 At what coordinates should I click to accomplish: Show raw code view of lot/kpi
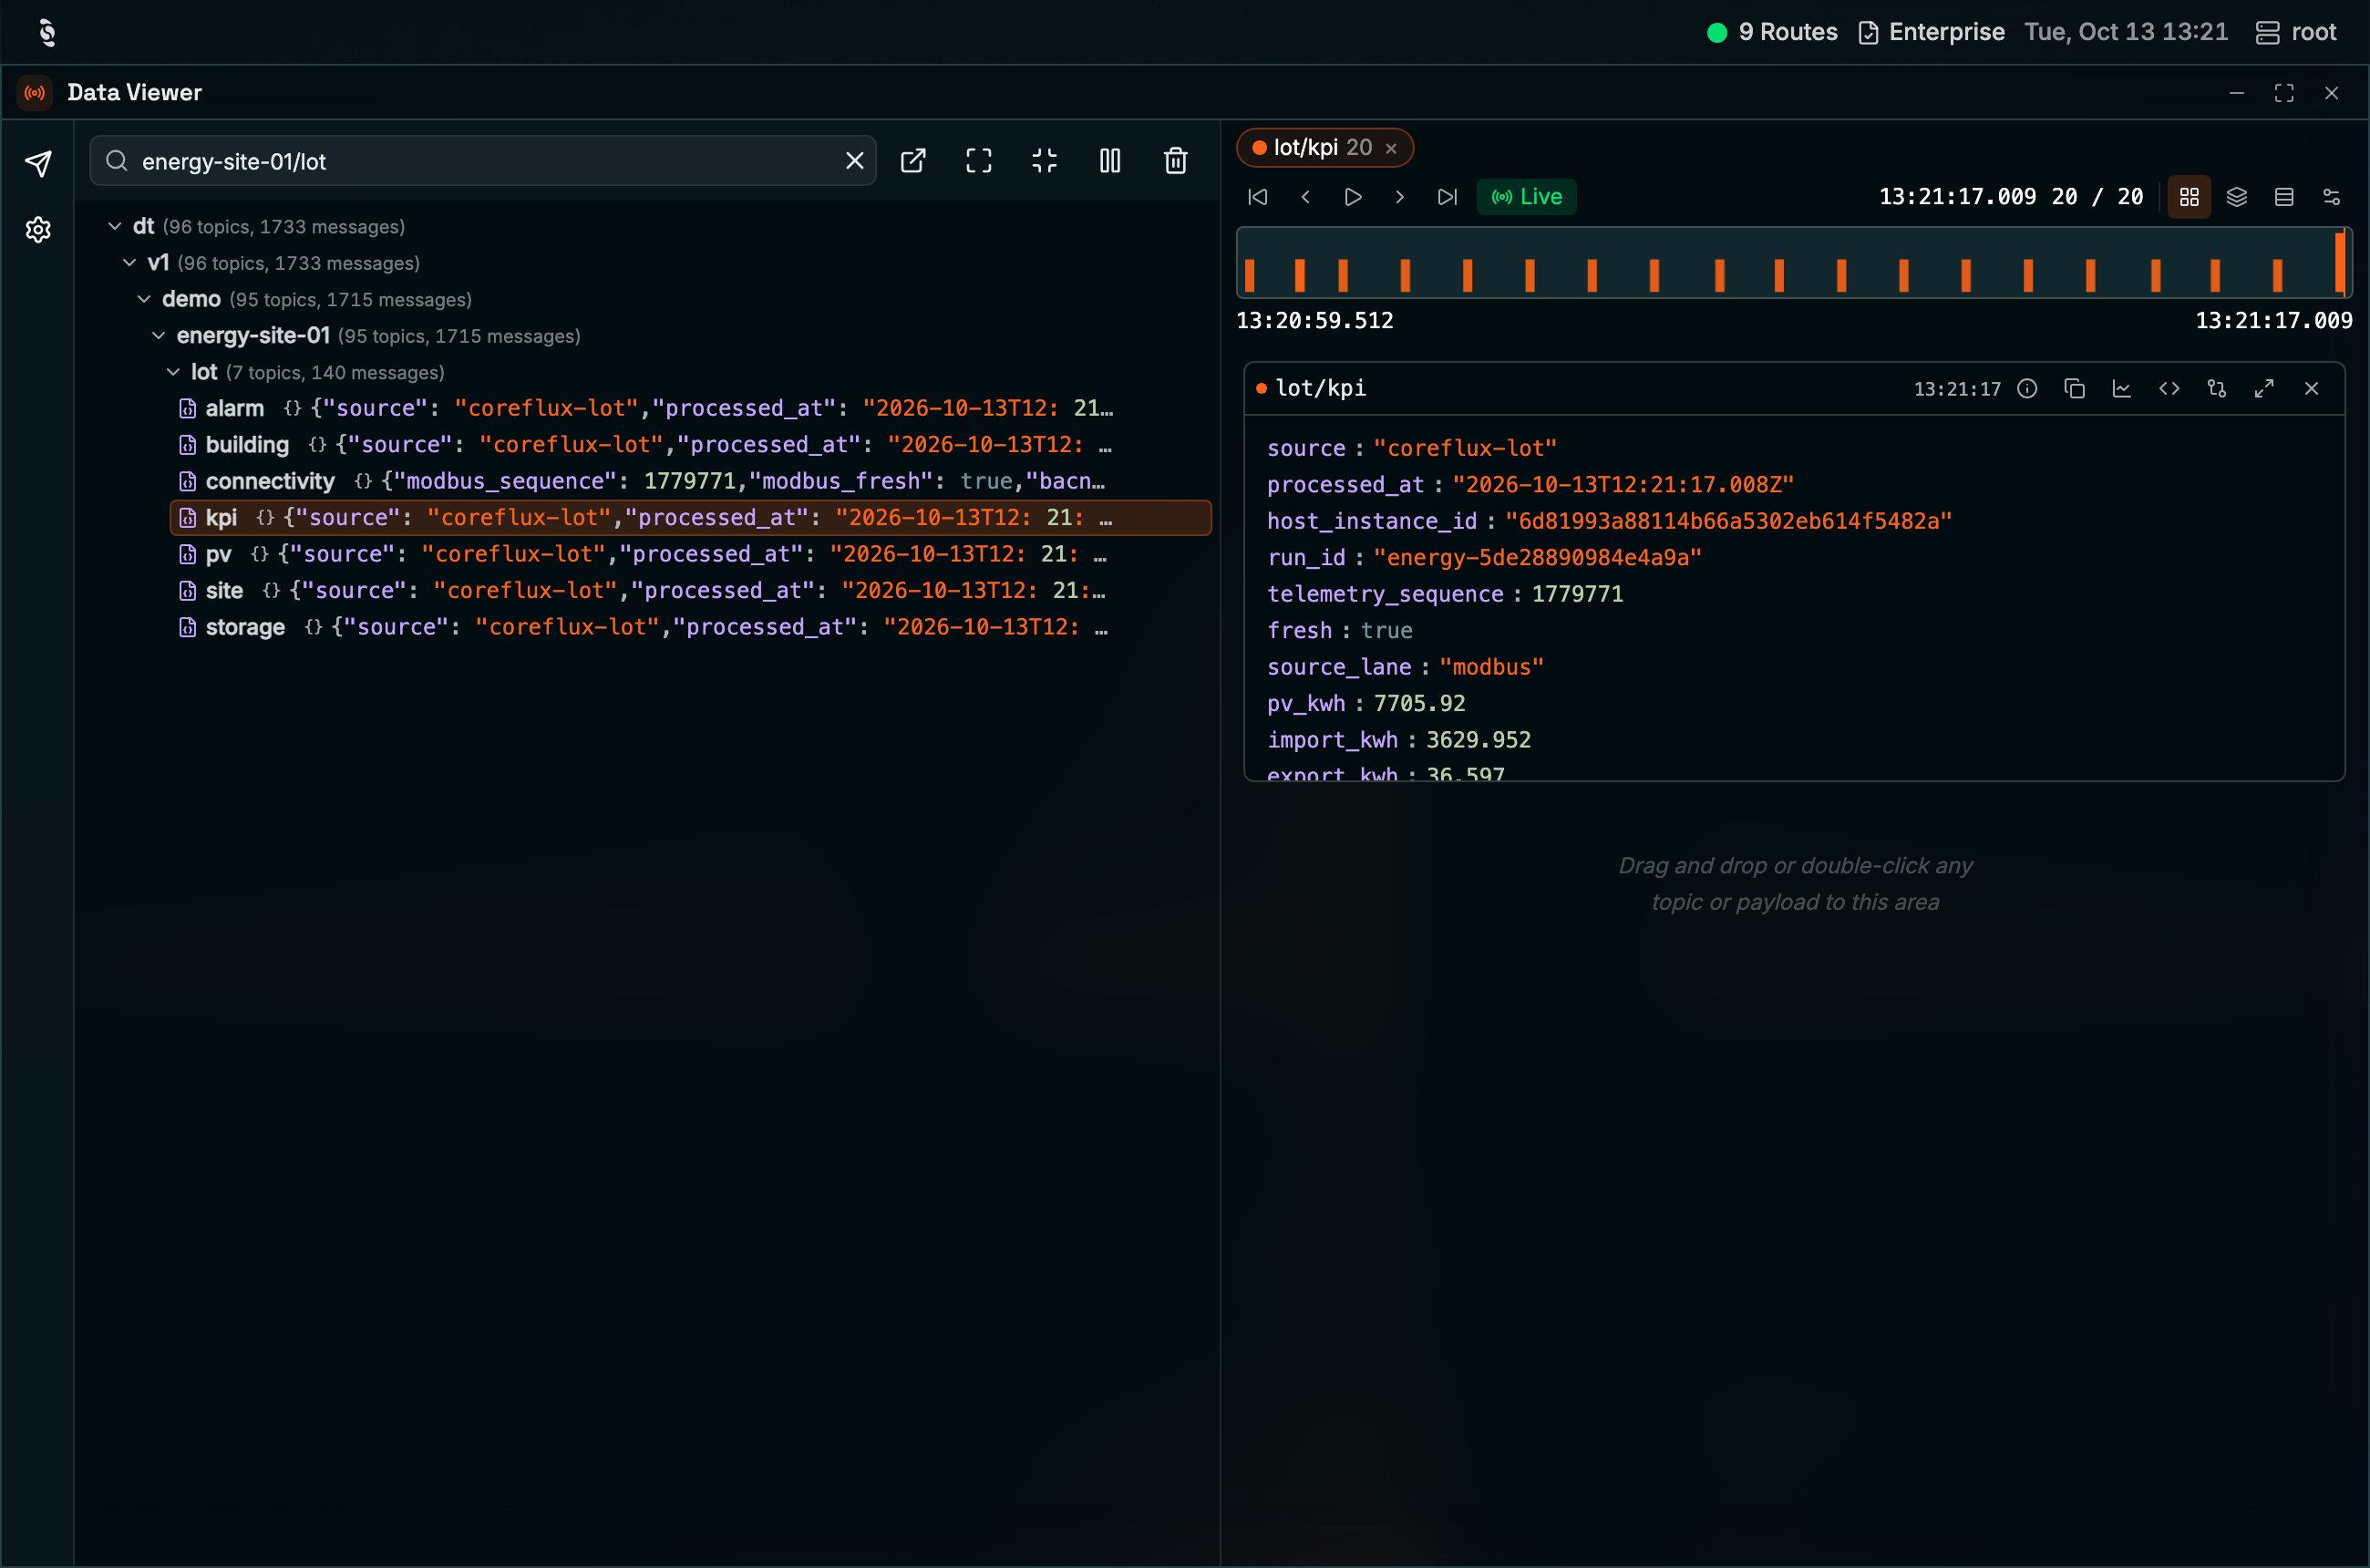click(x=2169, y=389)
